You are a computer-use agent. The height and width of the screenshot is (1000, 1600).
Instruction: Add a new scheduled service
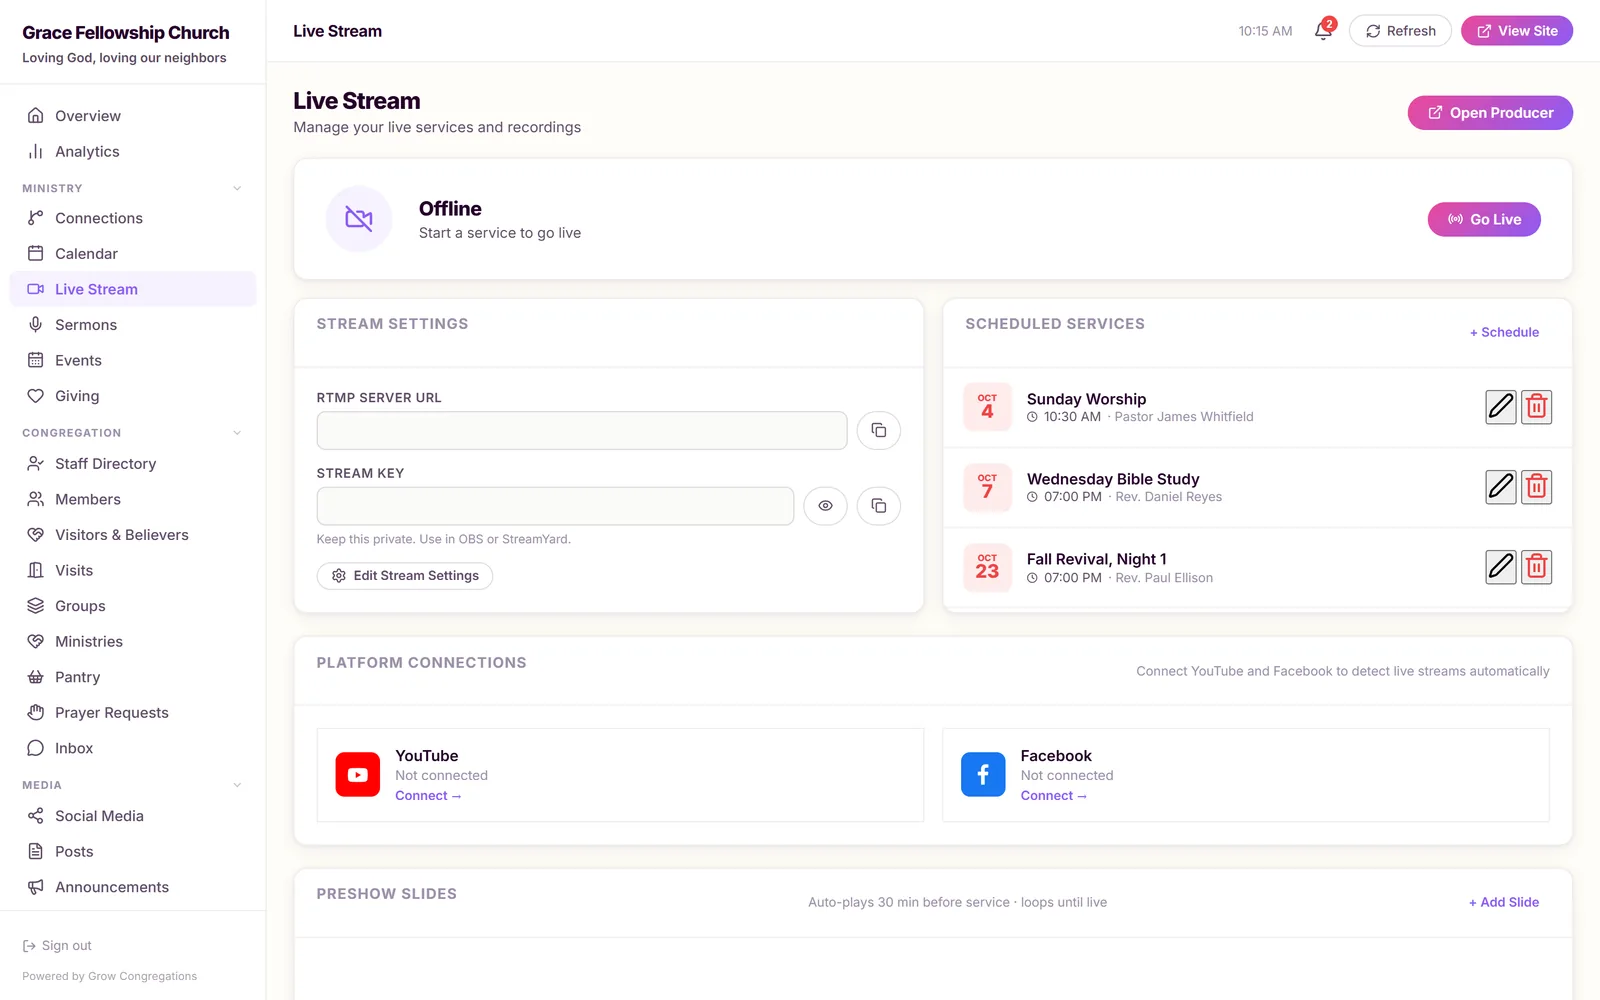pyautogui.click(x=1504, y=332)
